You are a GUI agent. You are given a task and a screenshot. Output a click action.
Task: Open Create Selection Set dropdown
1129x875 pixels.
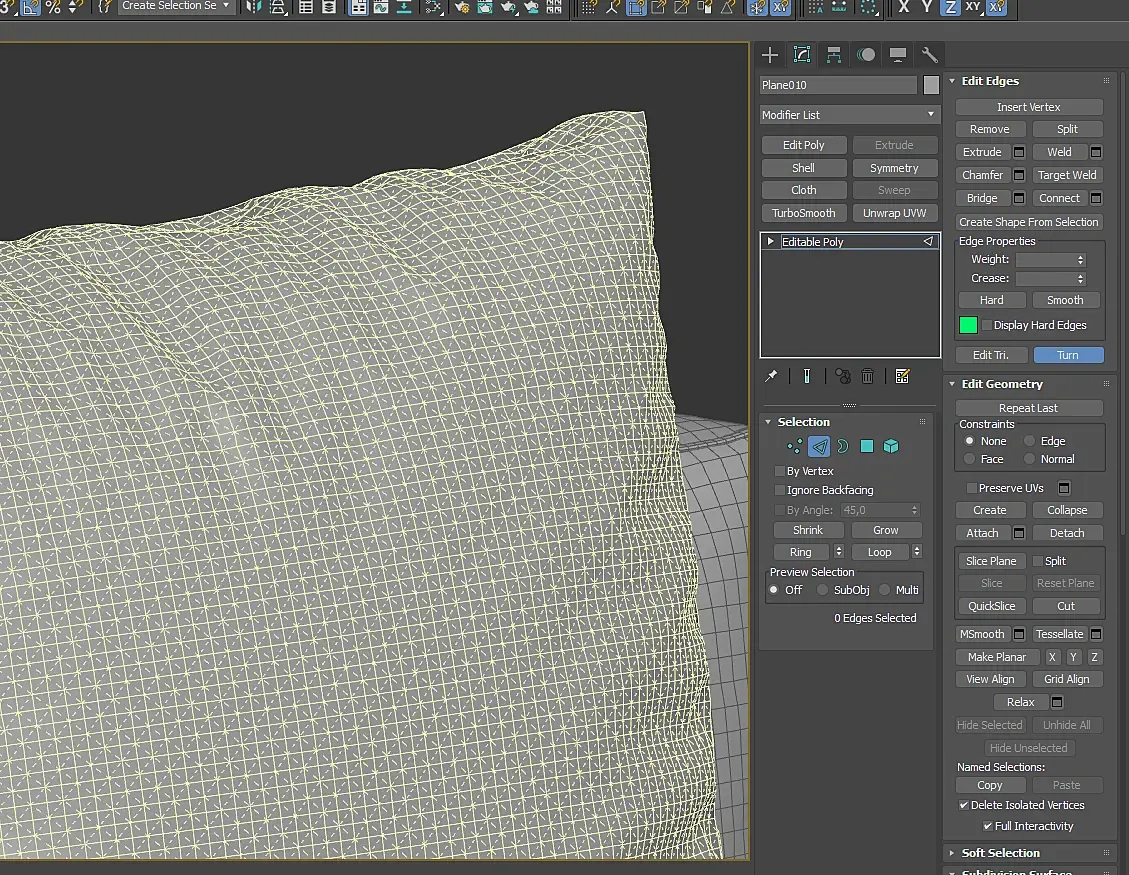[x=175, y=6]
